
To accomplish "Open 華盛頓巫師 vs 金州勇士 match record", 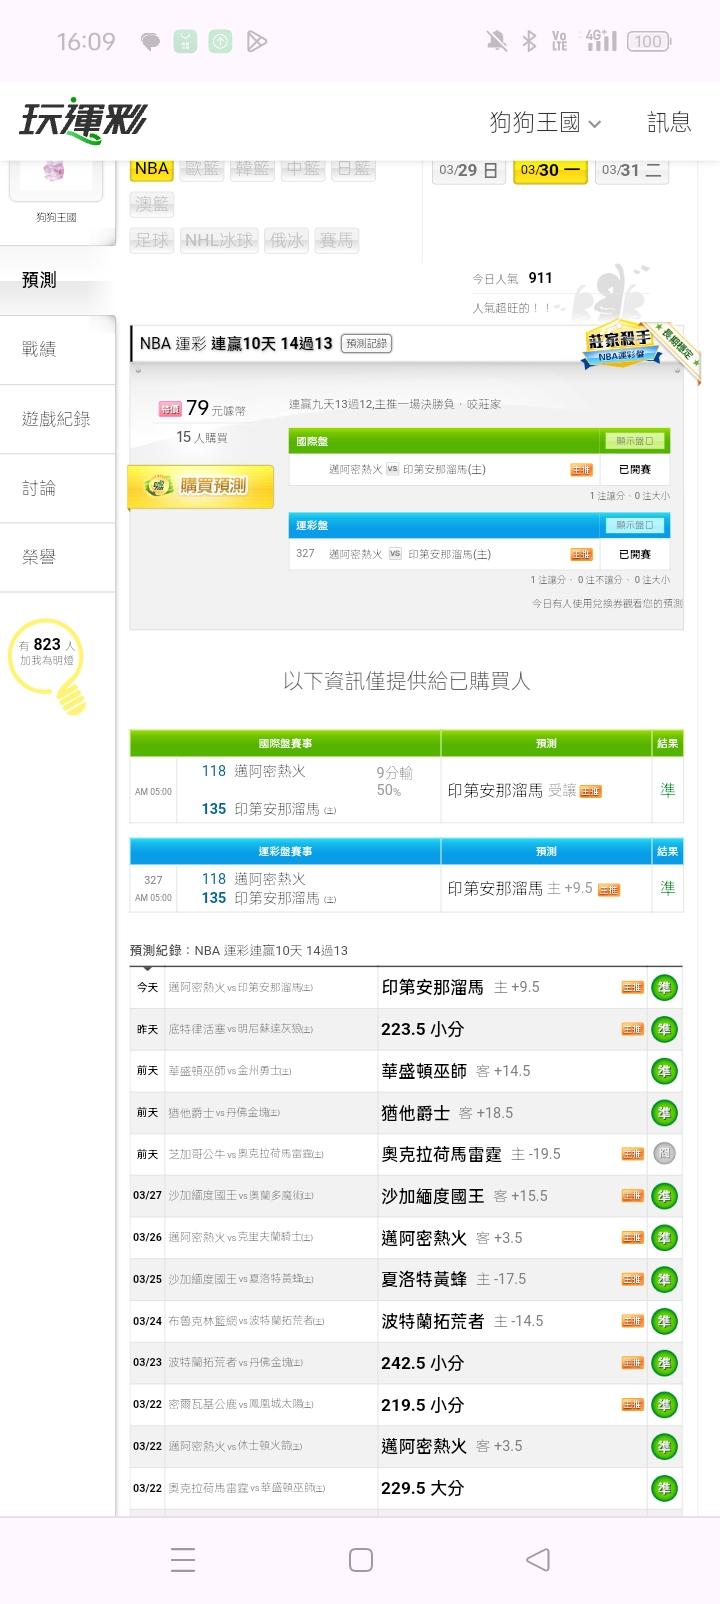I will click(x=230, y=1071).
